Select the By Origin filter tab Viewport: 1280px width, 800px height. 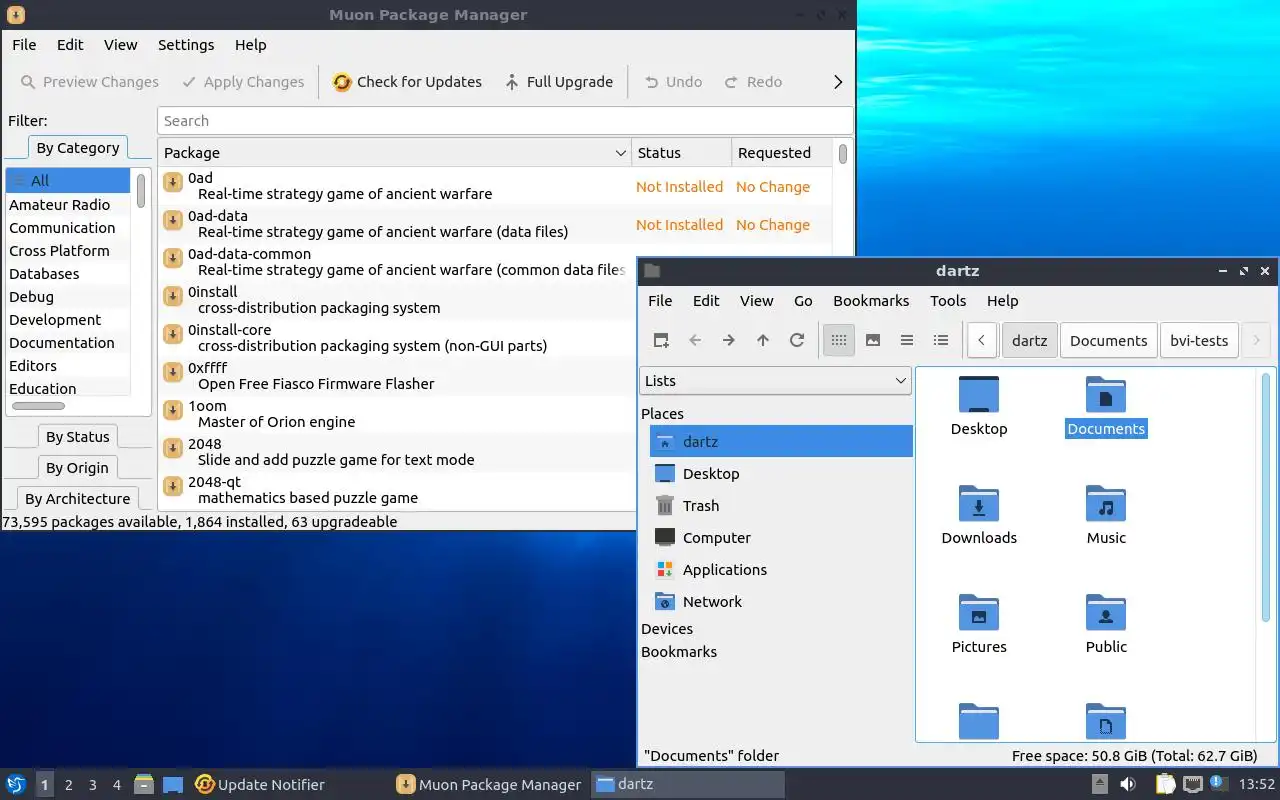(77, 468)
